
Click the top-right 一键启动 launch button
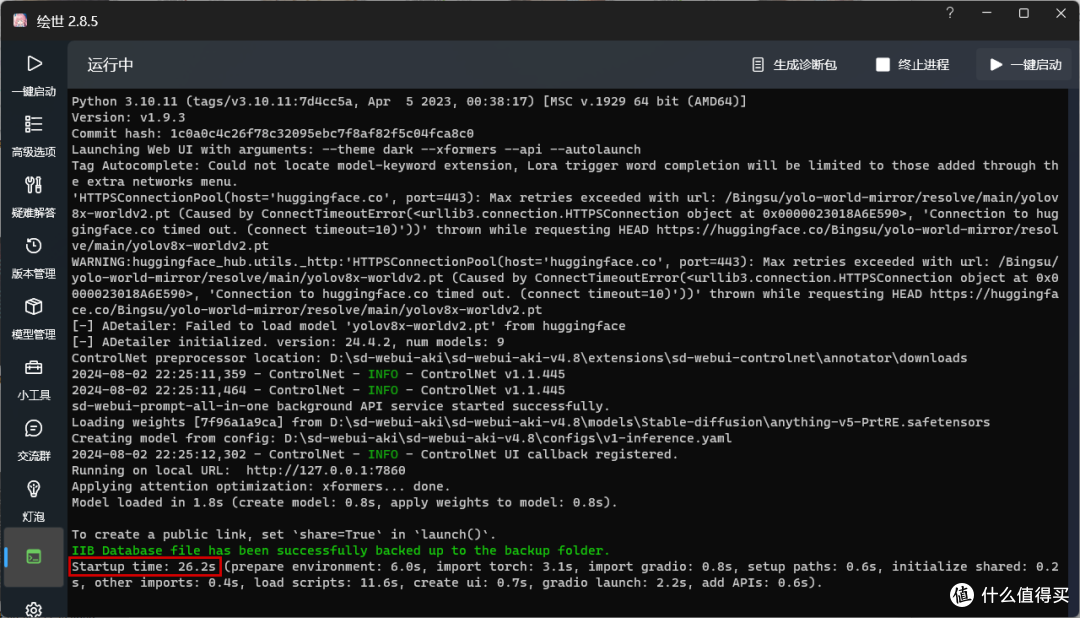[x=1025, y=65]
